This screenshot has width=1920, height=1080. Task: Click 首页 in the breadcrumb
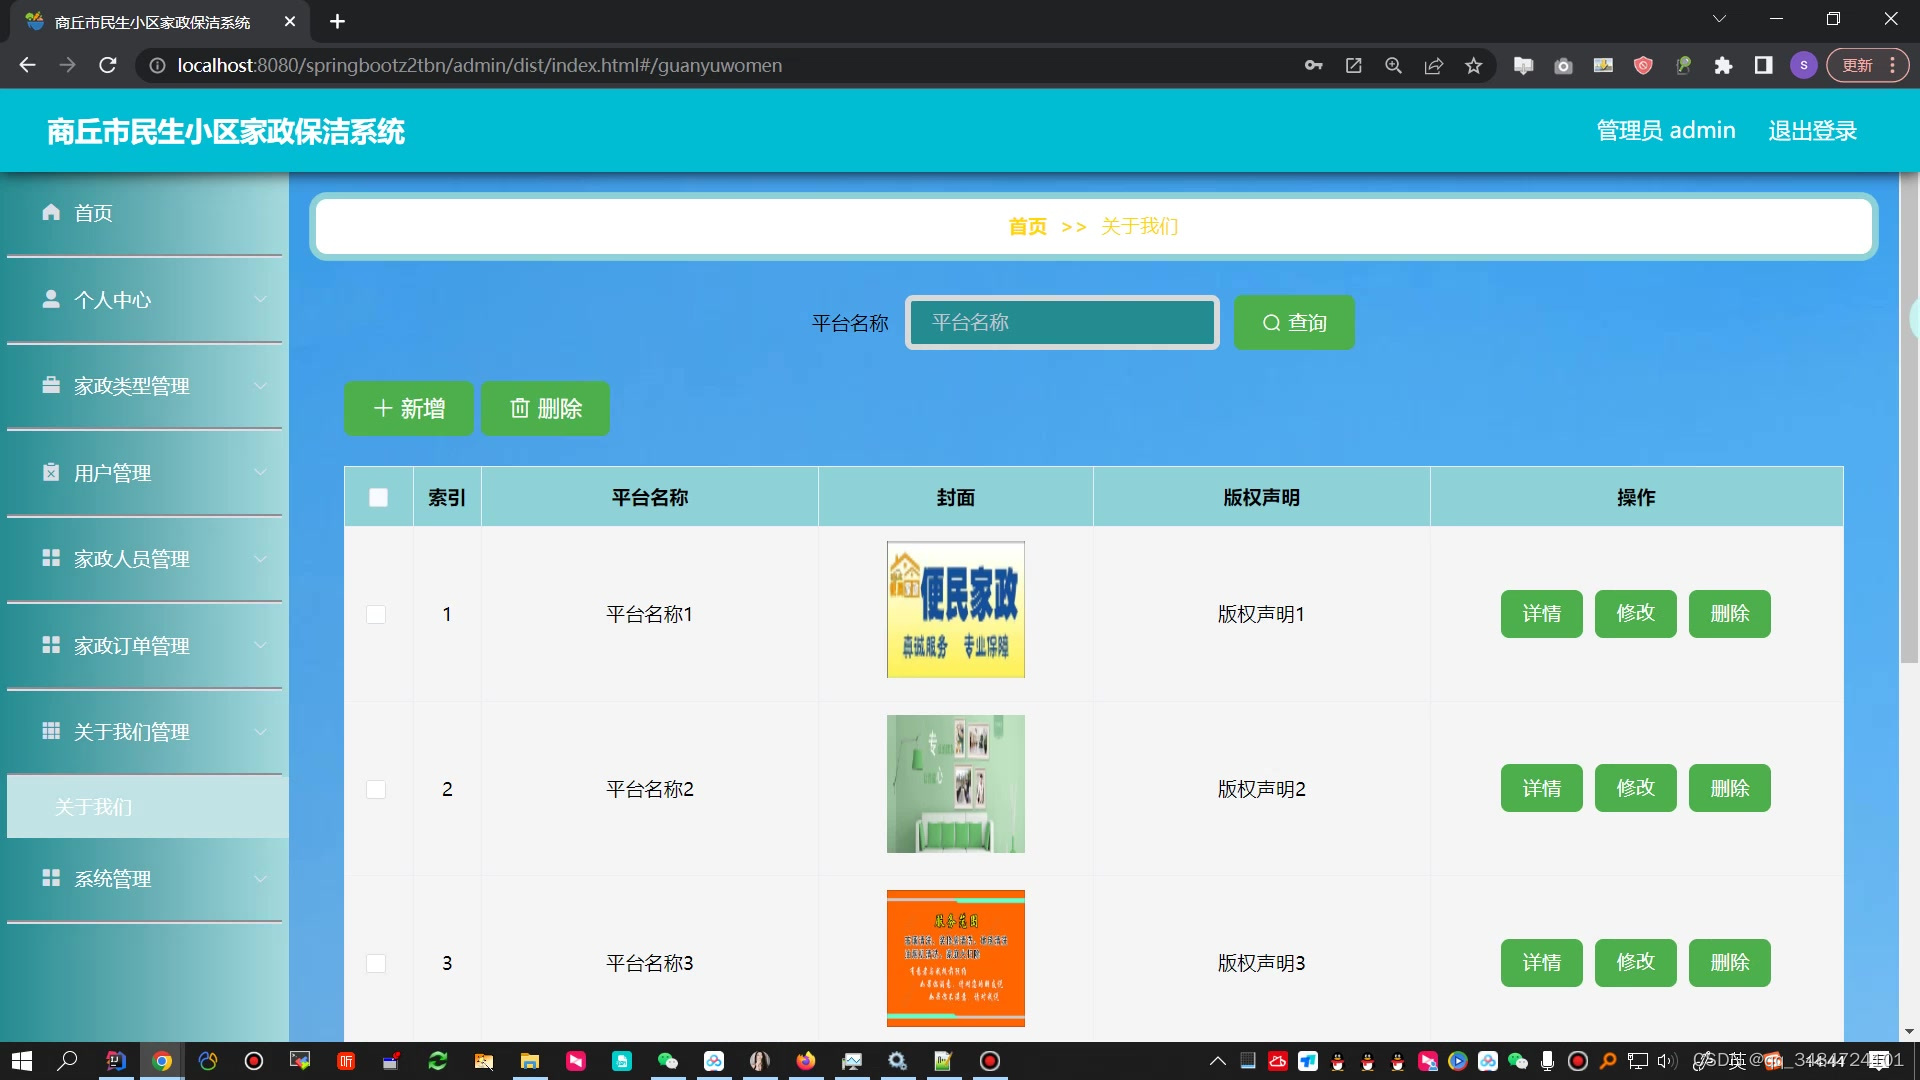tap(1027, 227)
